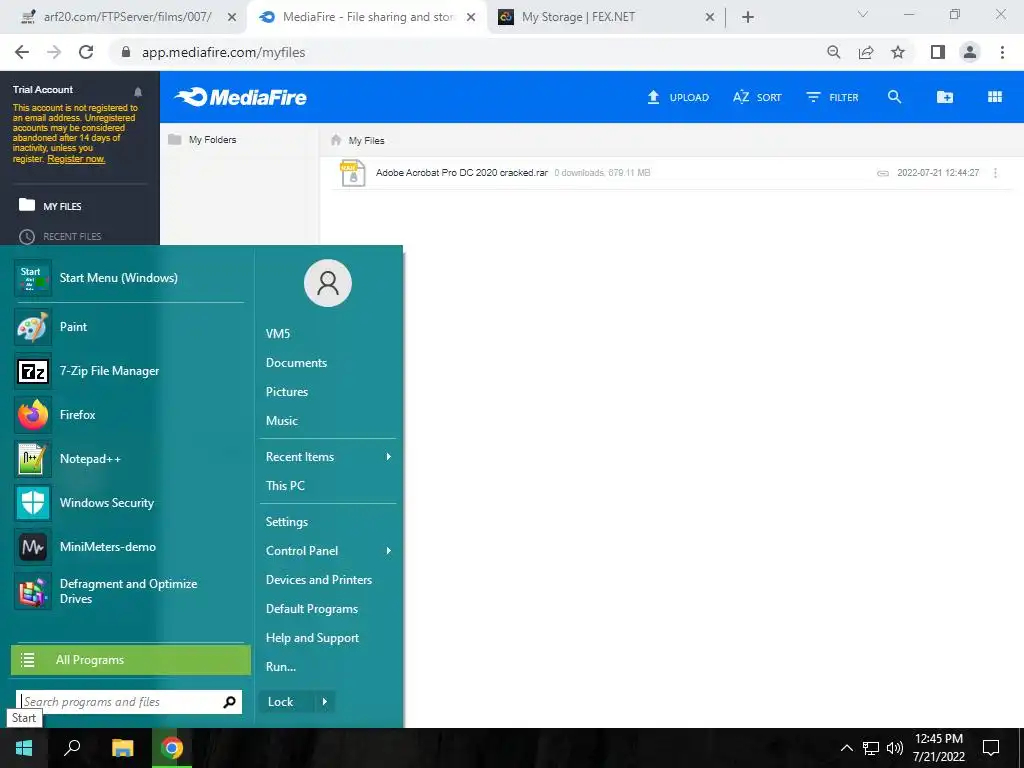Select RECENT FILES in MediaFire sidebar
This screenshot has height=768, width=1024.
point(60,236)
